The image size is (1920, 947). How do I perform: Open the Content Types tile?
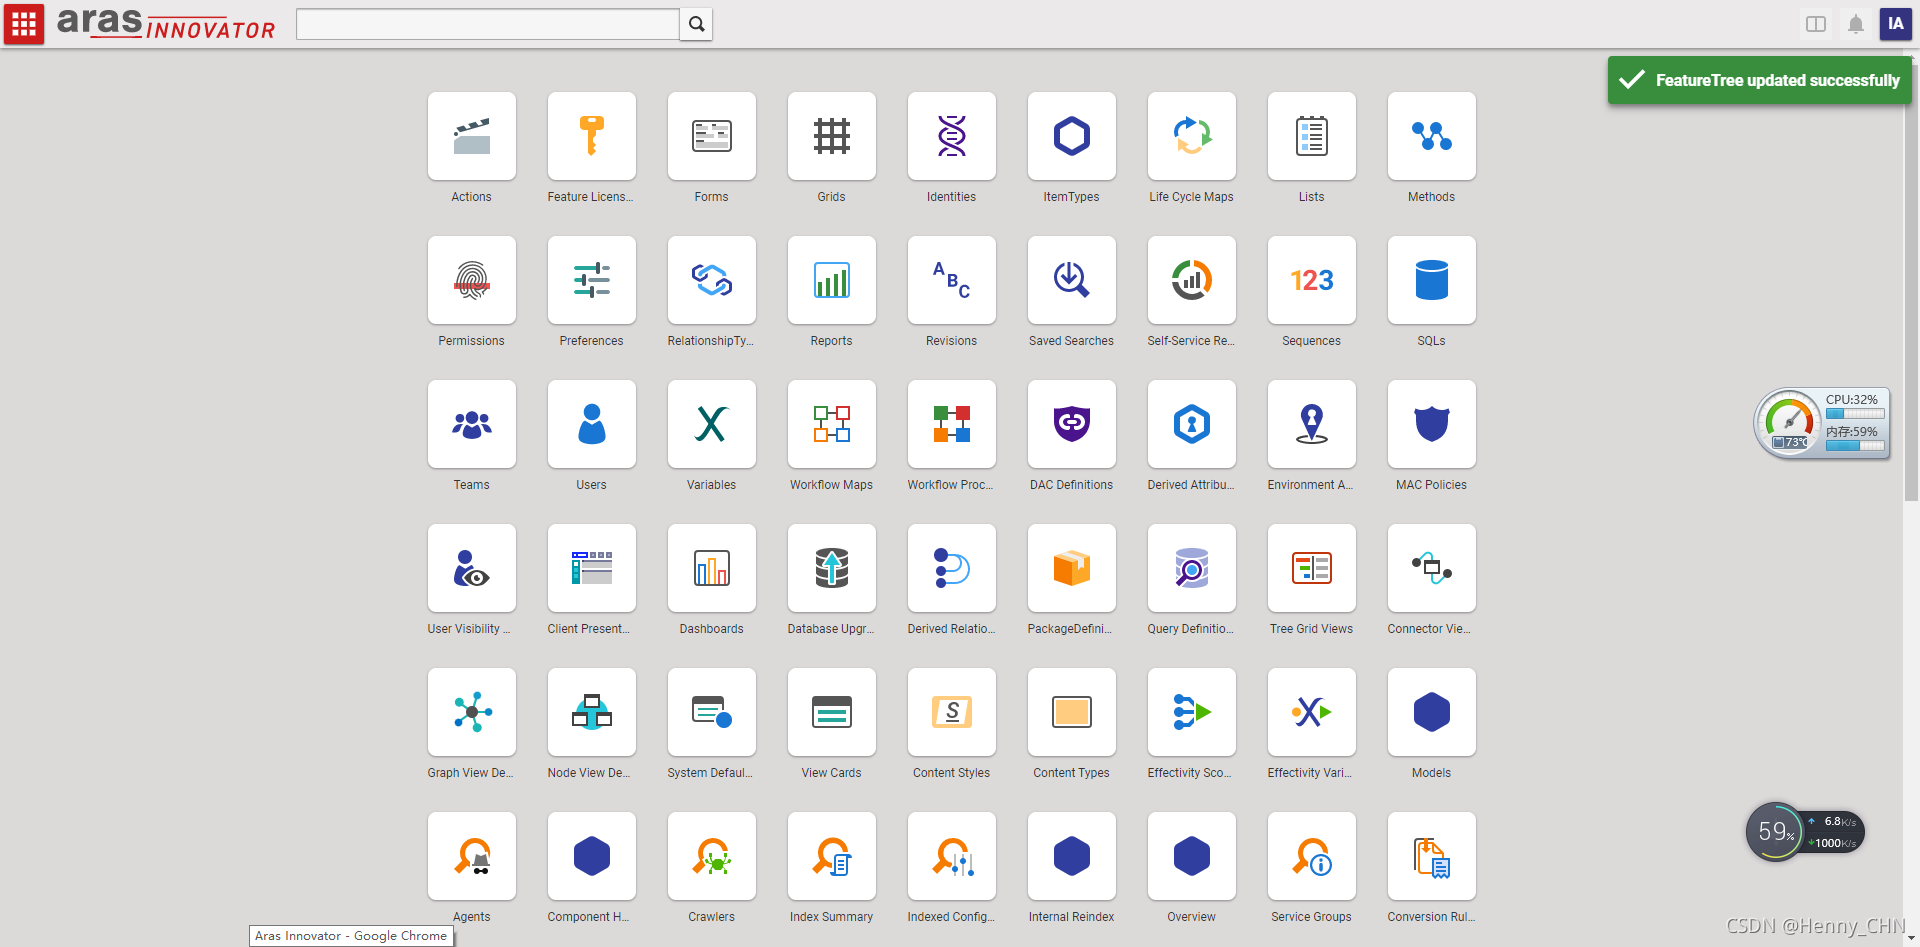pyautogui.click(x=1072, y=712)
